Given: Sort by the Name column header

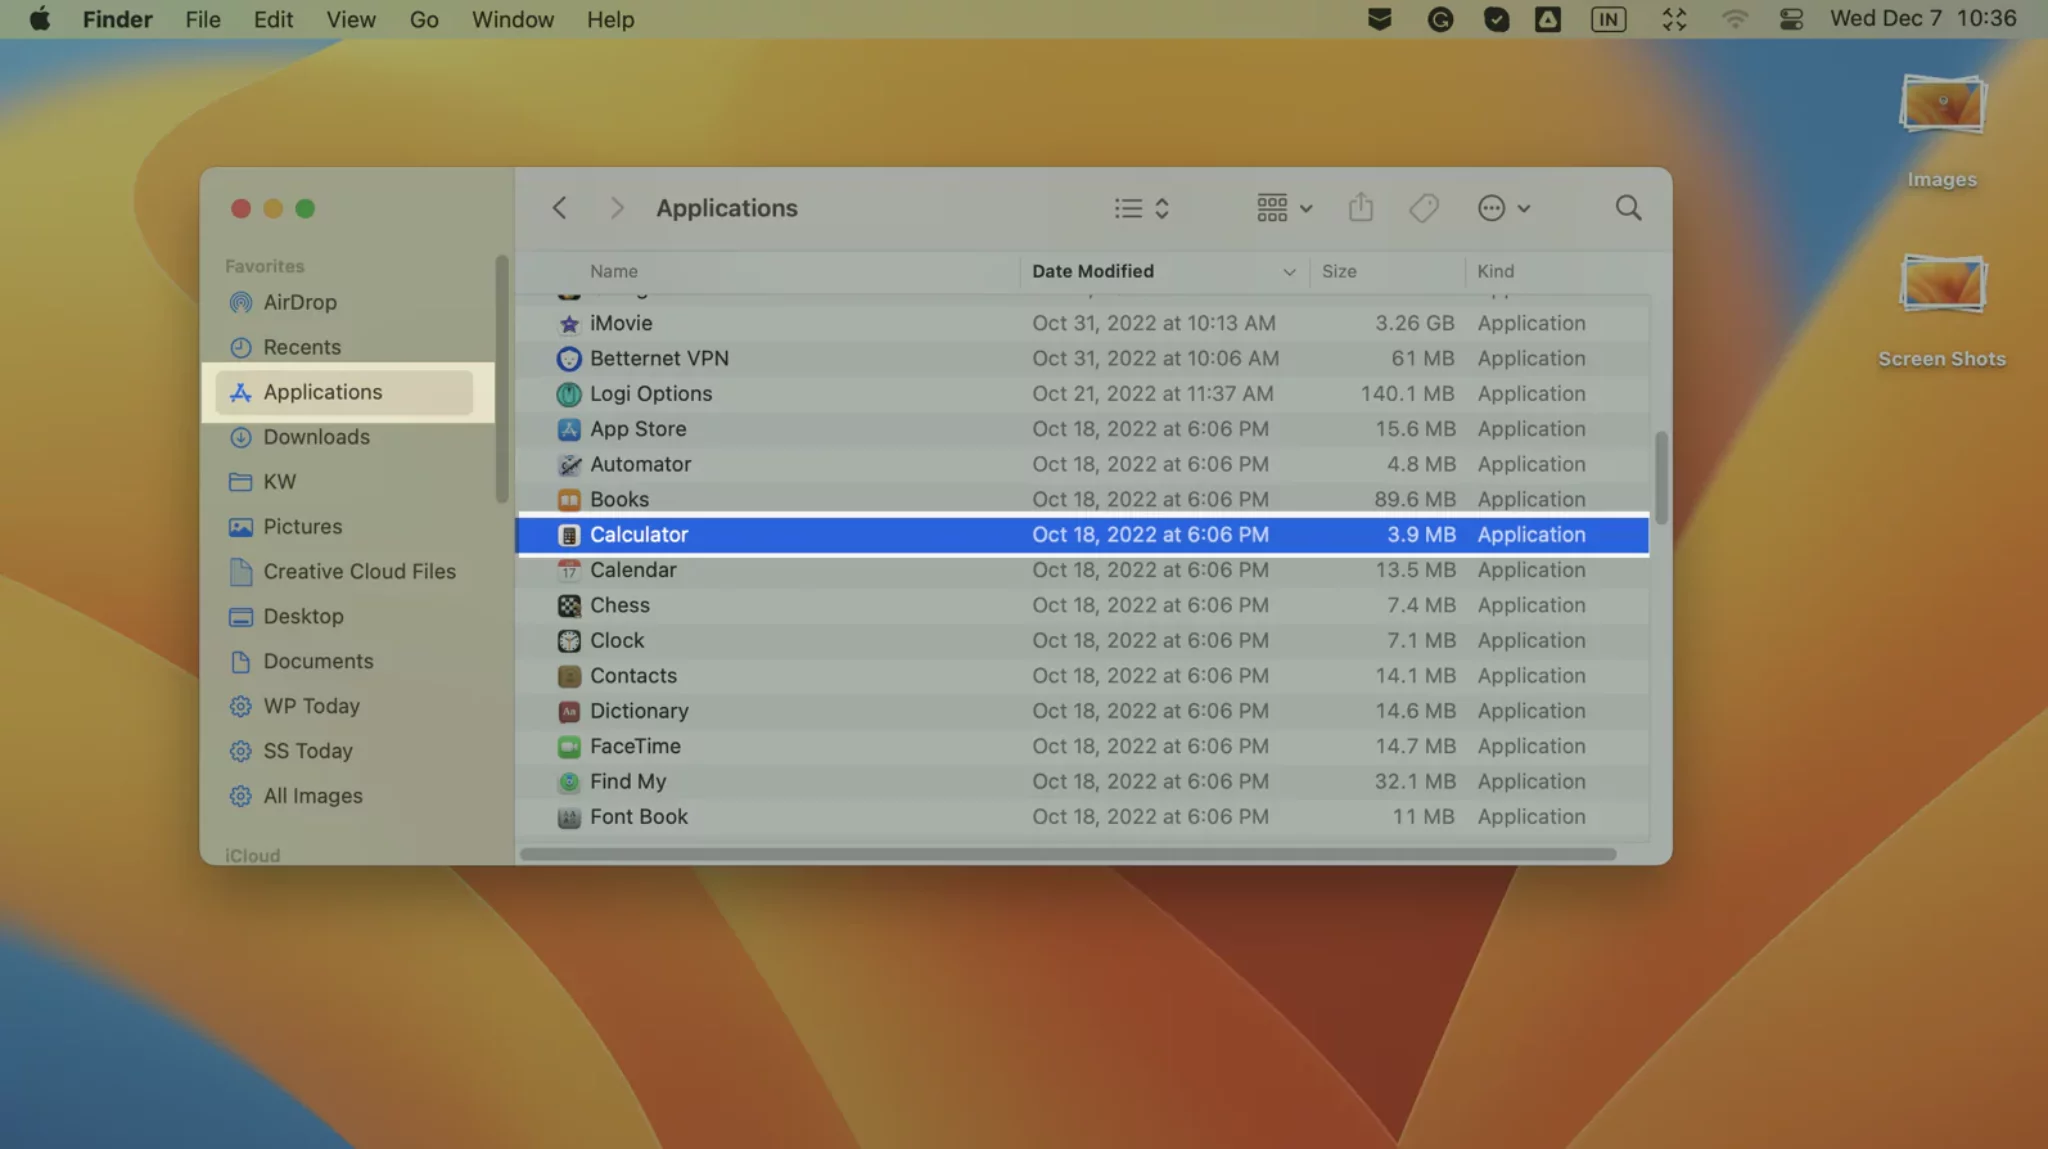Looking at the screenshot, I should [x=613, y=271].
